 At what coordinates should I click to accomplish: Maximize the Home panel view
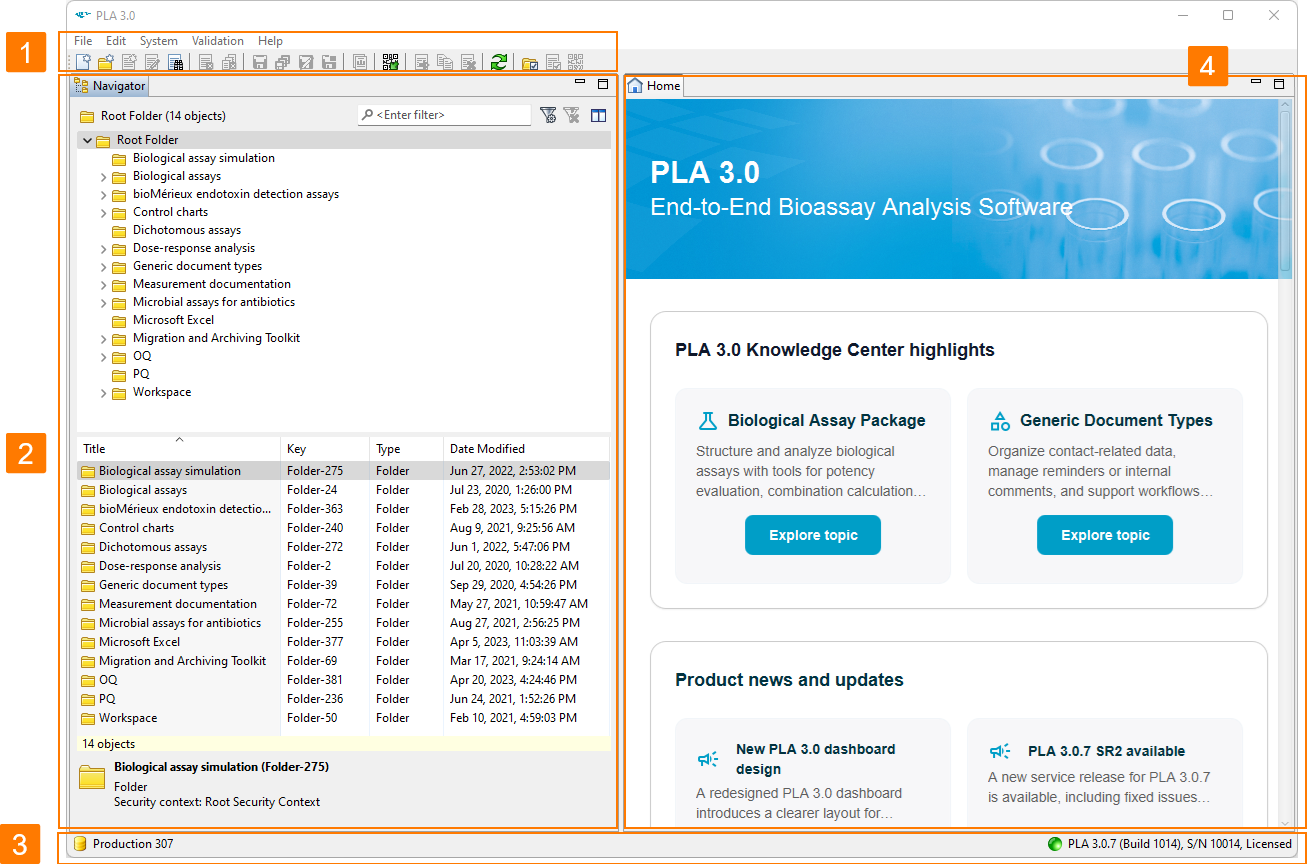[x=1279, y=84]
